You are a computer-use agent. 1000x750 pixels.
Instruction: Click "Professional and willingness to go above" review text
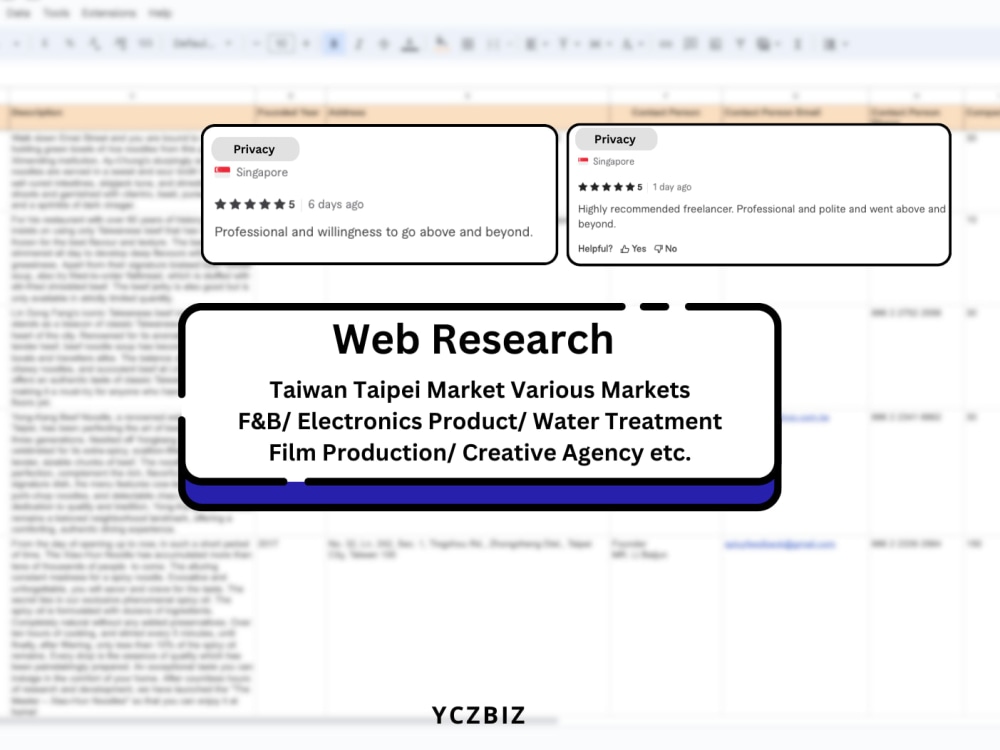pos(373,232)
